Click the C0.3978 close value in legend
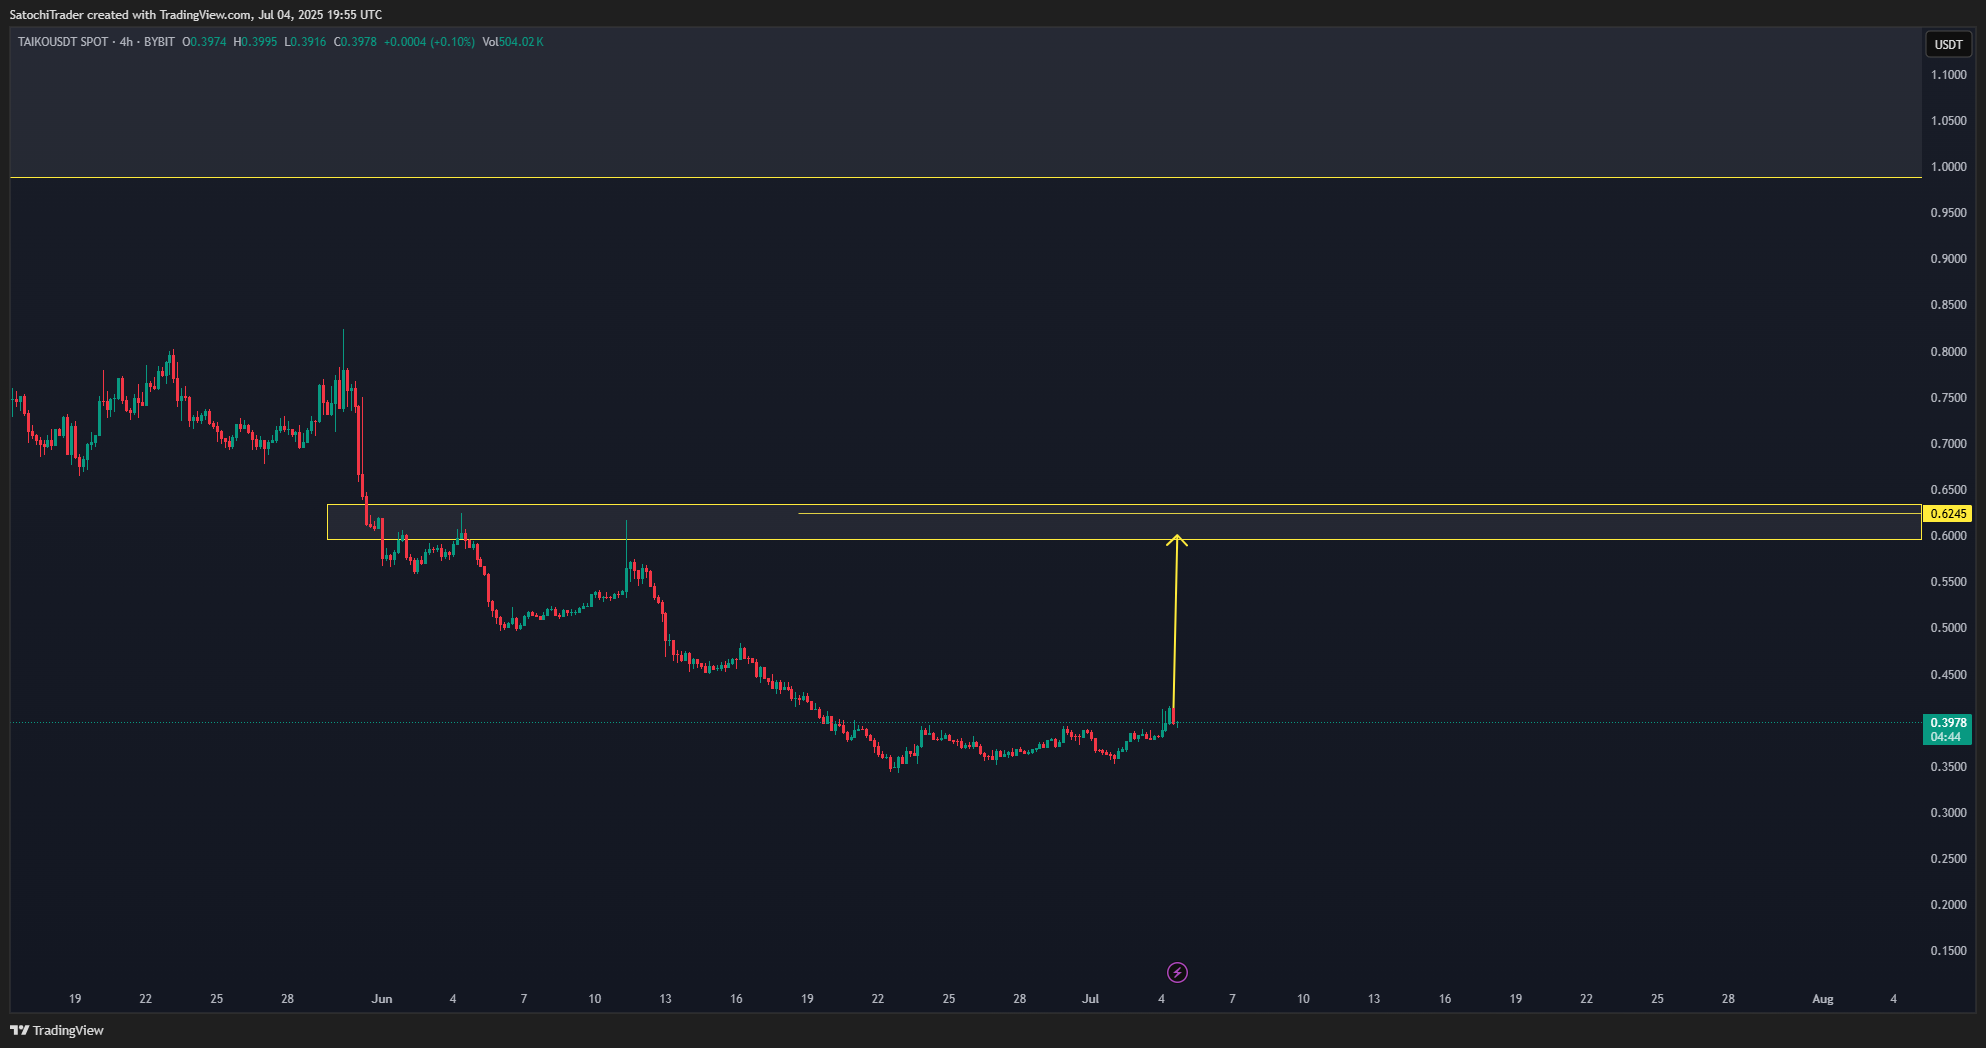Viewport: 1986px width, 1048px height. (355, 42)
